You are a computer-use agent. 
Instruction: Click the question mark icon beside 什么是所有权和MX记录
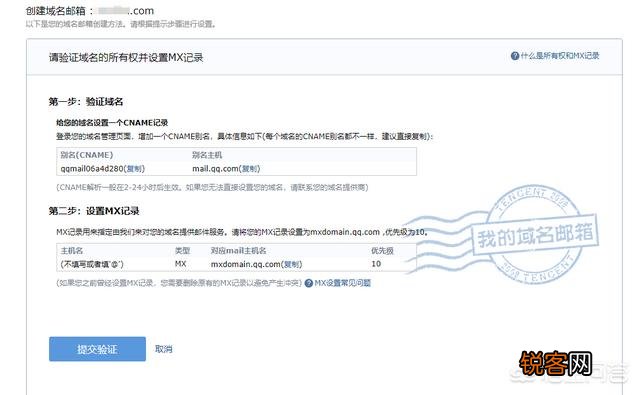(515, 56)
